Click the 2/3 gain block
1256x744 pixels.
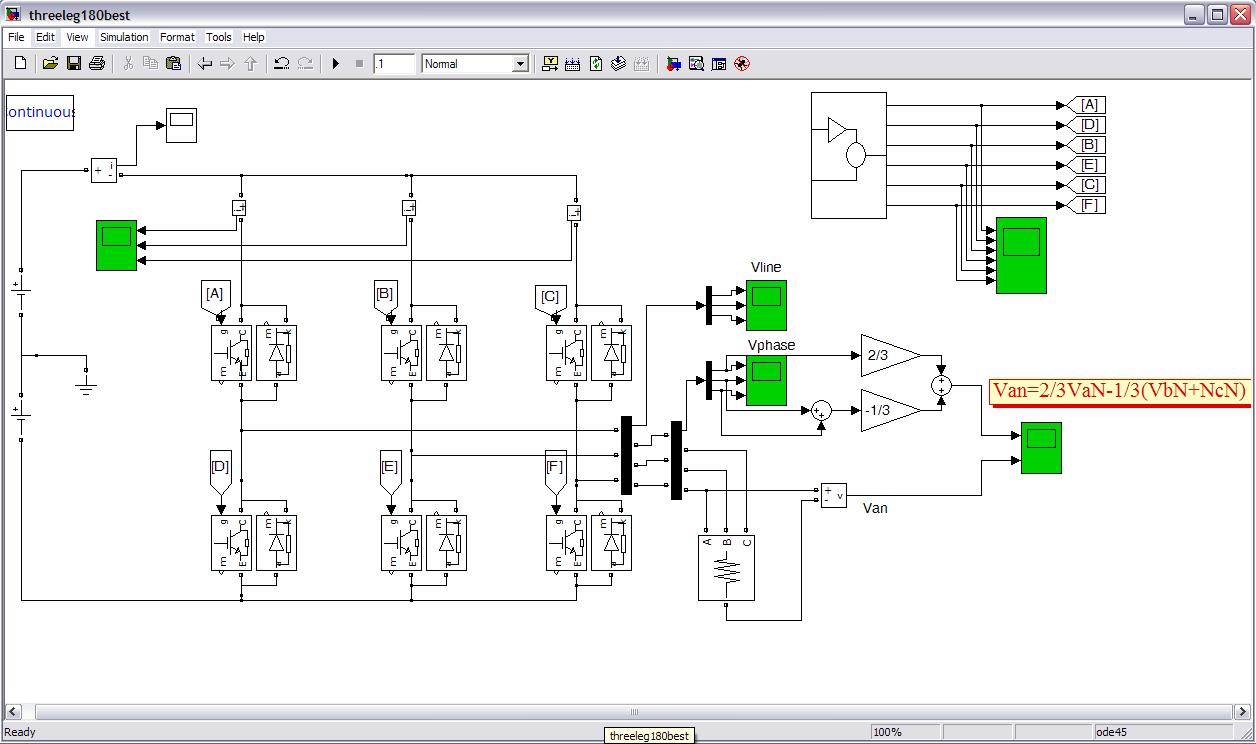pos(888,355)
